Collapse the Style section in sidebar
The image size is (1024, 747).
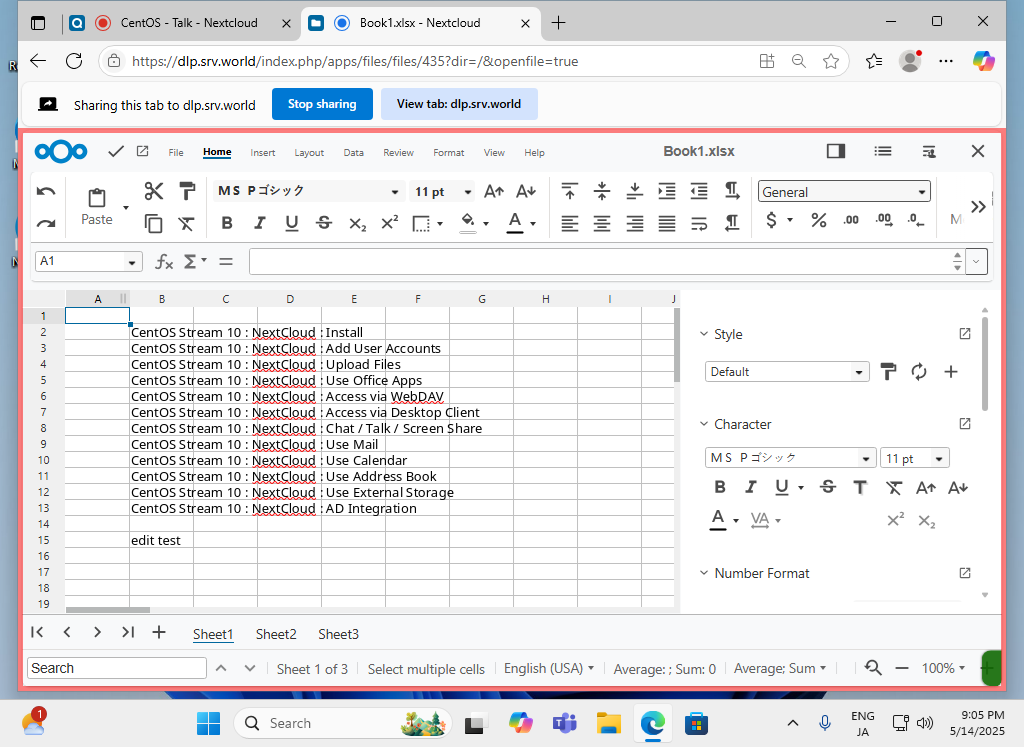pos(704,334)
